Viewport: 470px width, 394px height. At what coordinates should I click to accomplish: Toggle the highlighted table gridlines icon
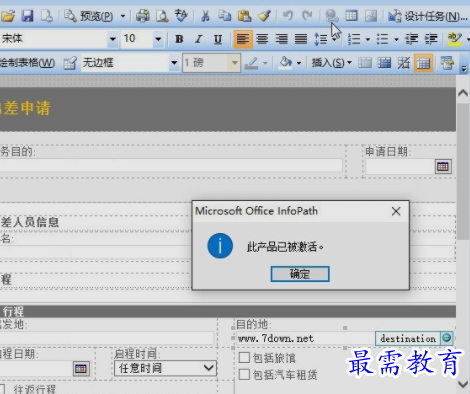click(423, 62)
